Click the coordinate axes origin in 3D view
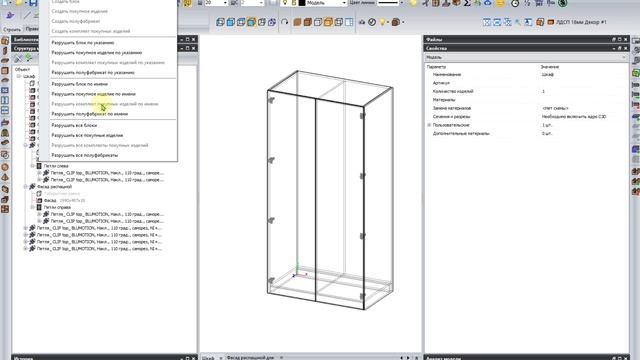640x360 pixels. coord(298,275)
